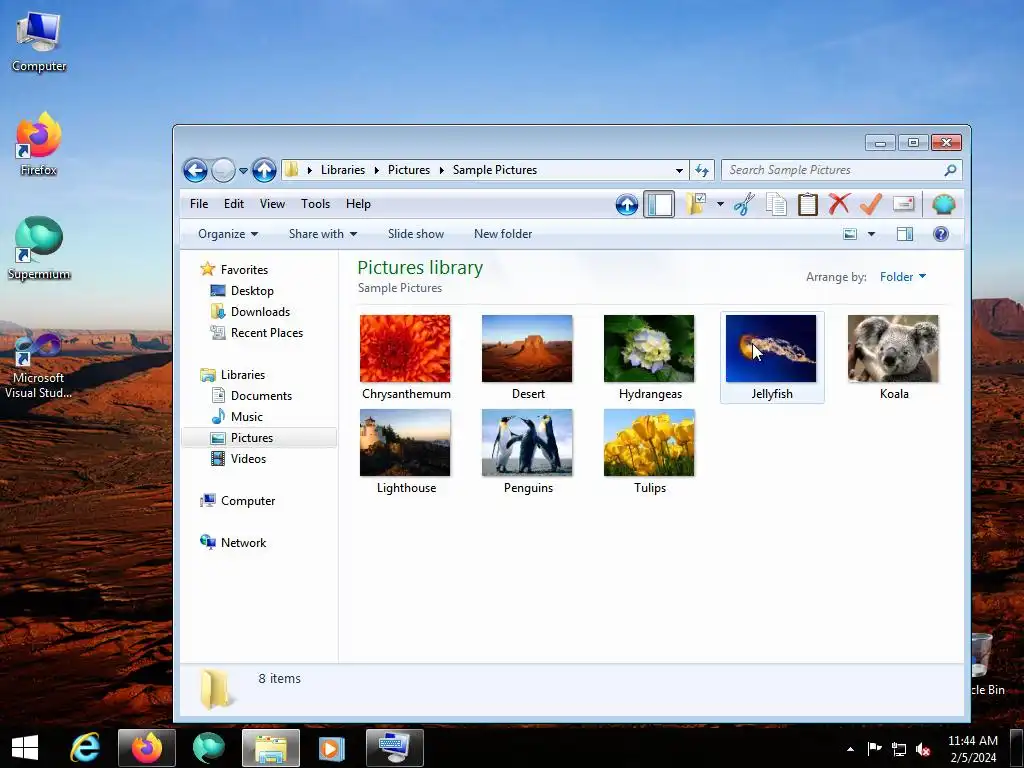Open the Share with dropdown
This screenshot has width=1024, height=768.
(x=323, y=234)
